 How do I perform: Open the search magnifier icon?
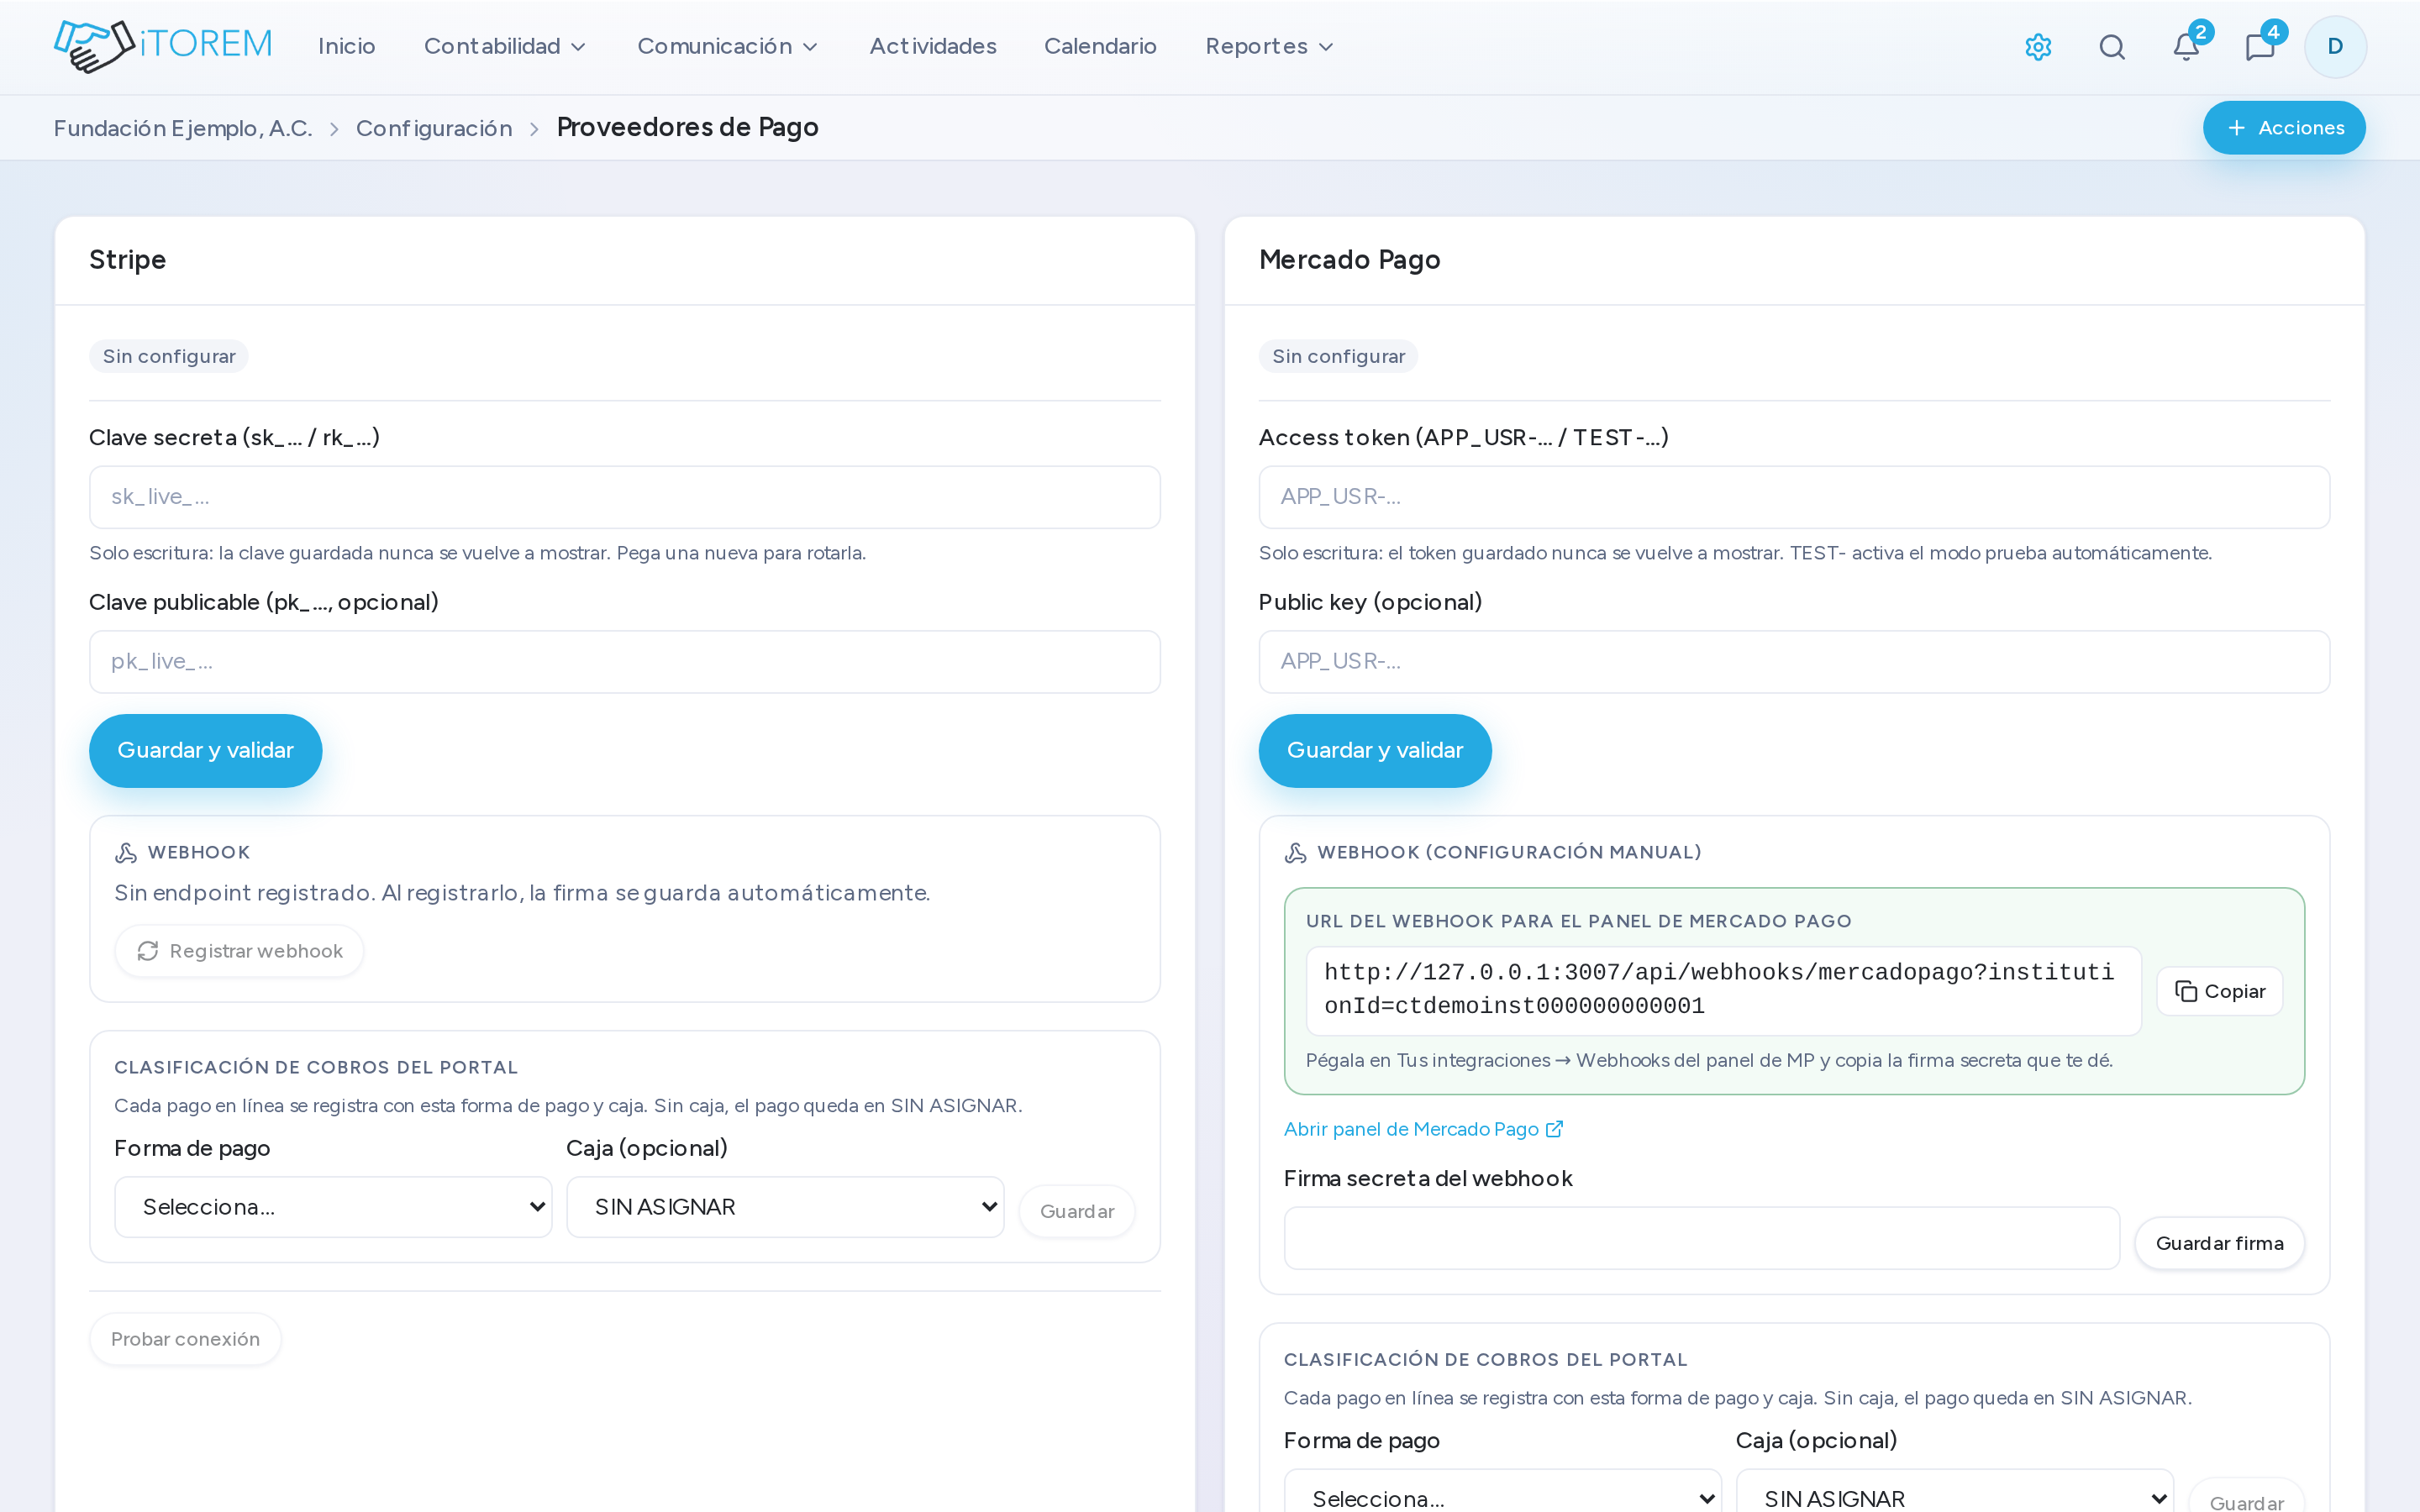pos(2112,47)
